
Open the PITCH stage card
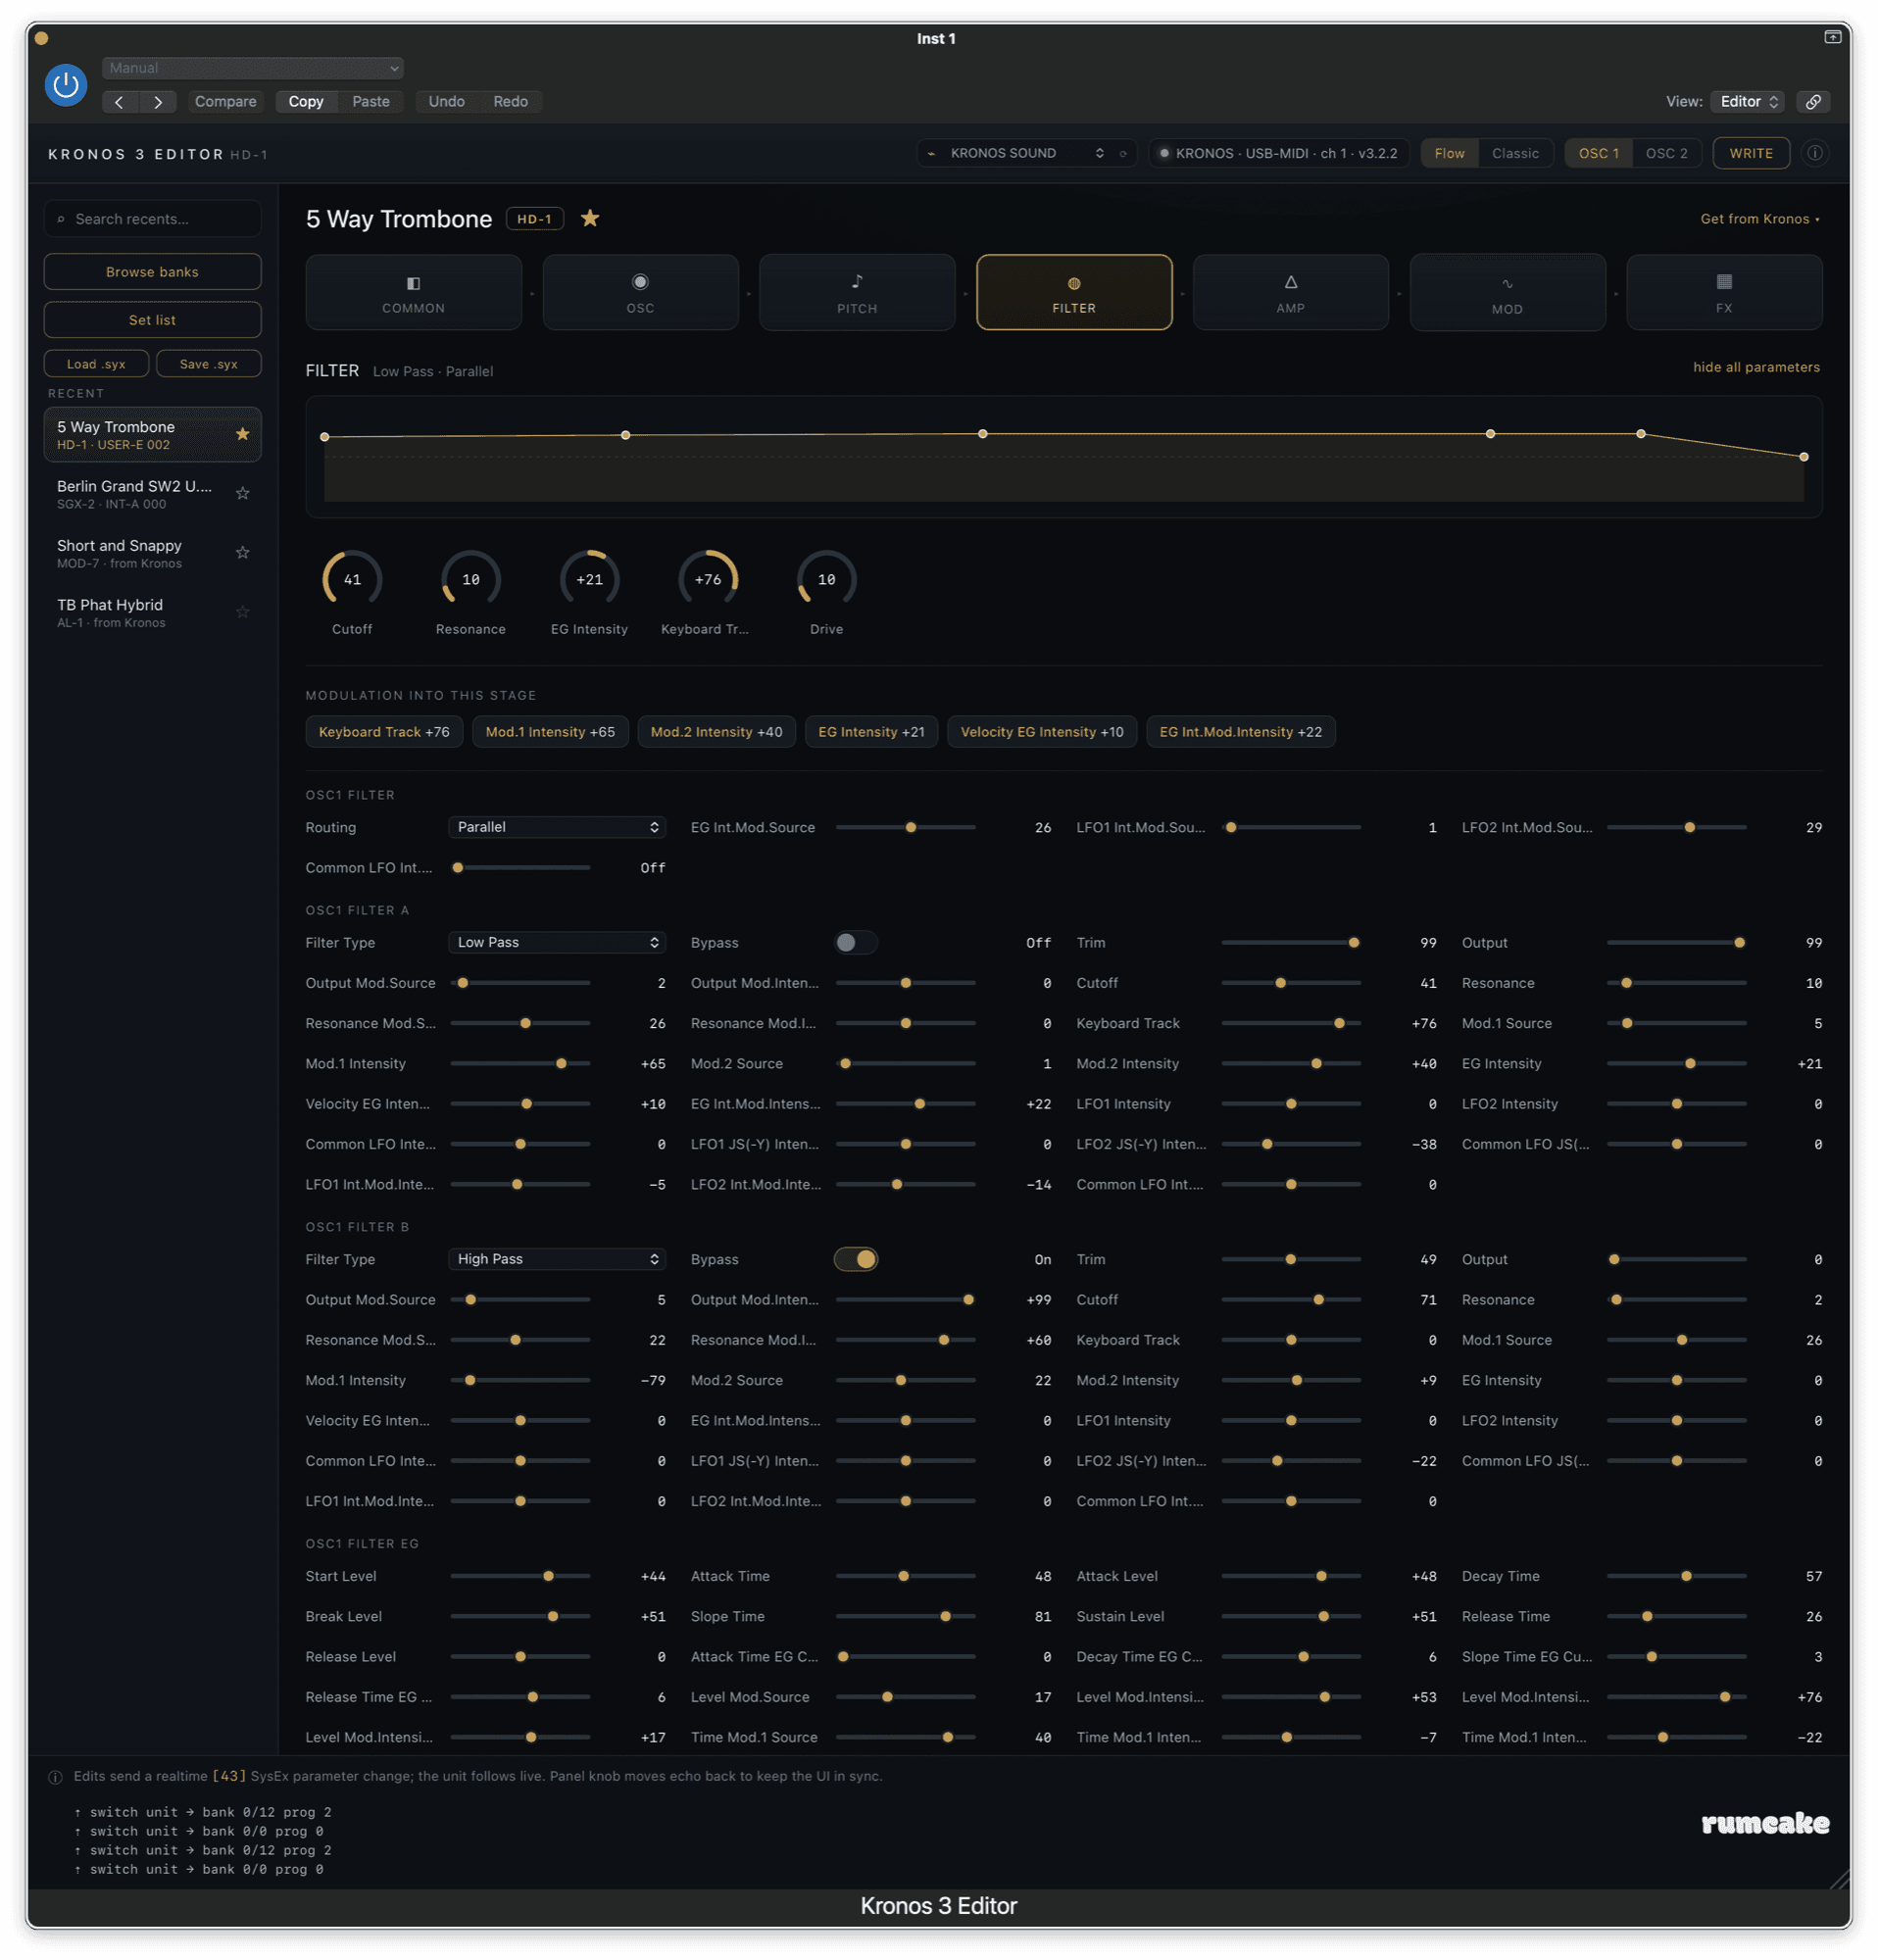click(857, 292)
